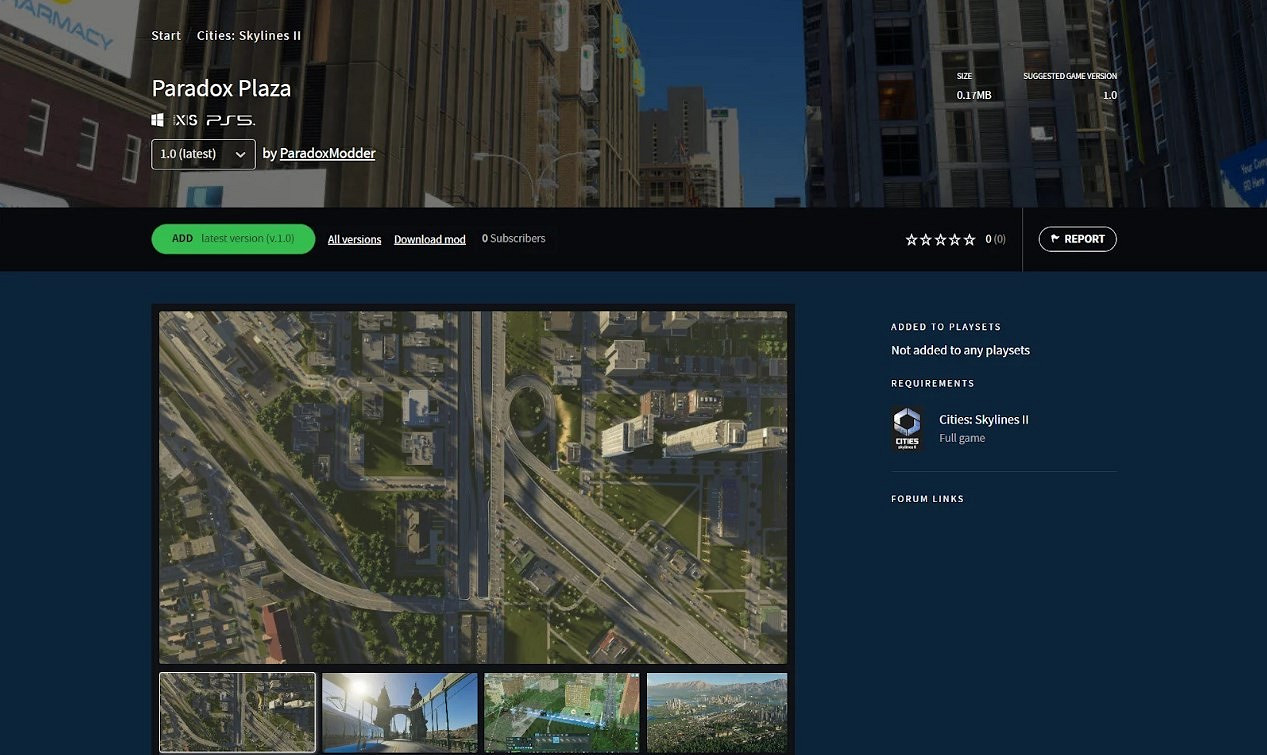Visit the ParadoxModder author profile link
The image size is (1267, 755).
pyautogui.click(x=327, y=154)
